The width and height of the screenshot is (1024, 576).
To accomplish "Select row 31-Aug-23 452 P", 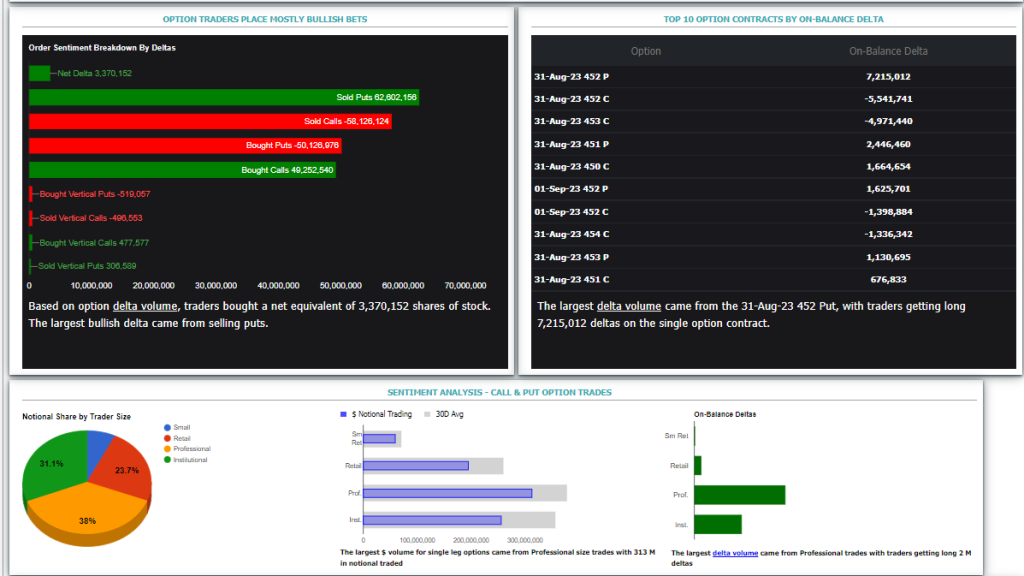I will click(773, 76).
